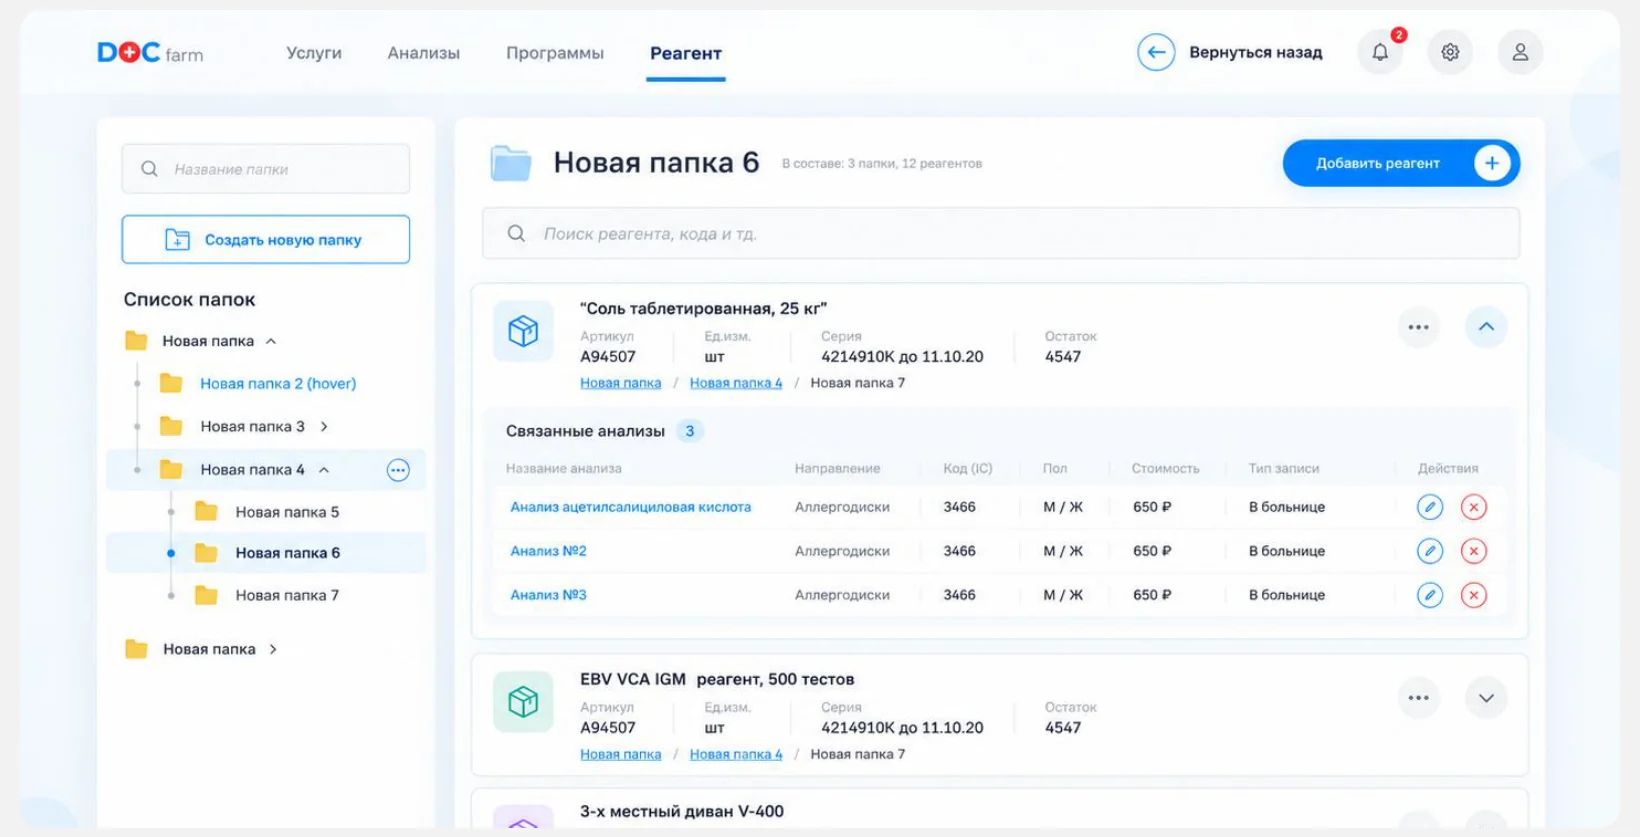Open options menu for Новая папка 4

point(398,470)
